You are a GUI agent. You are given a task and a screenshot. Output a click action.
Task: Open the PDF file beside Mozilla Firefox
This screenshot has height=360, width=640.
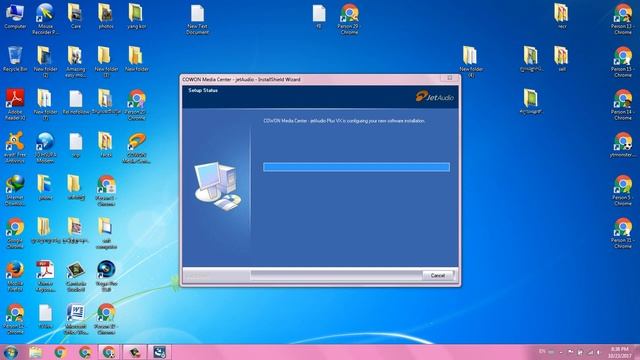pyautogui.click(x=45, y=277)
